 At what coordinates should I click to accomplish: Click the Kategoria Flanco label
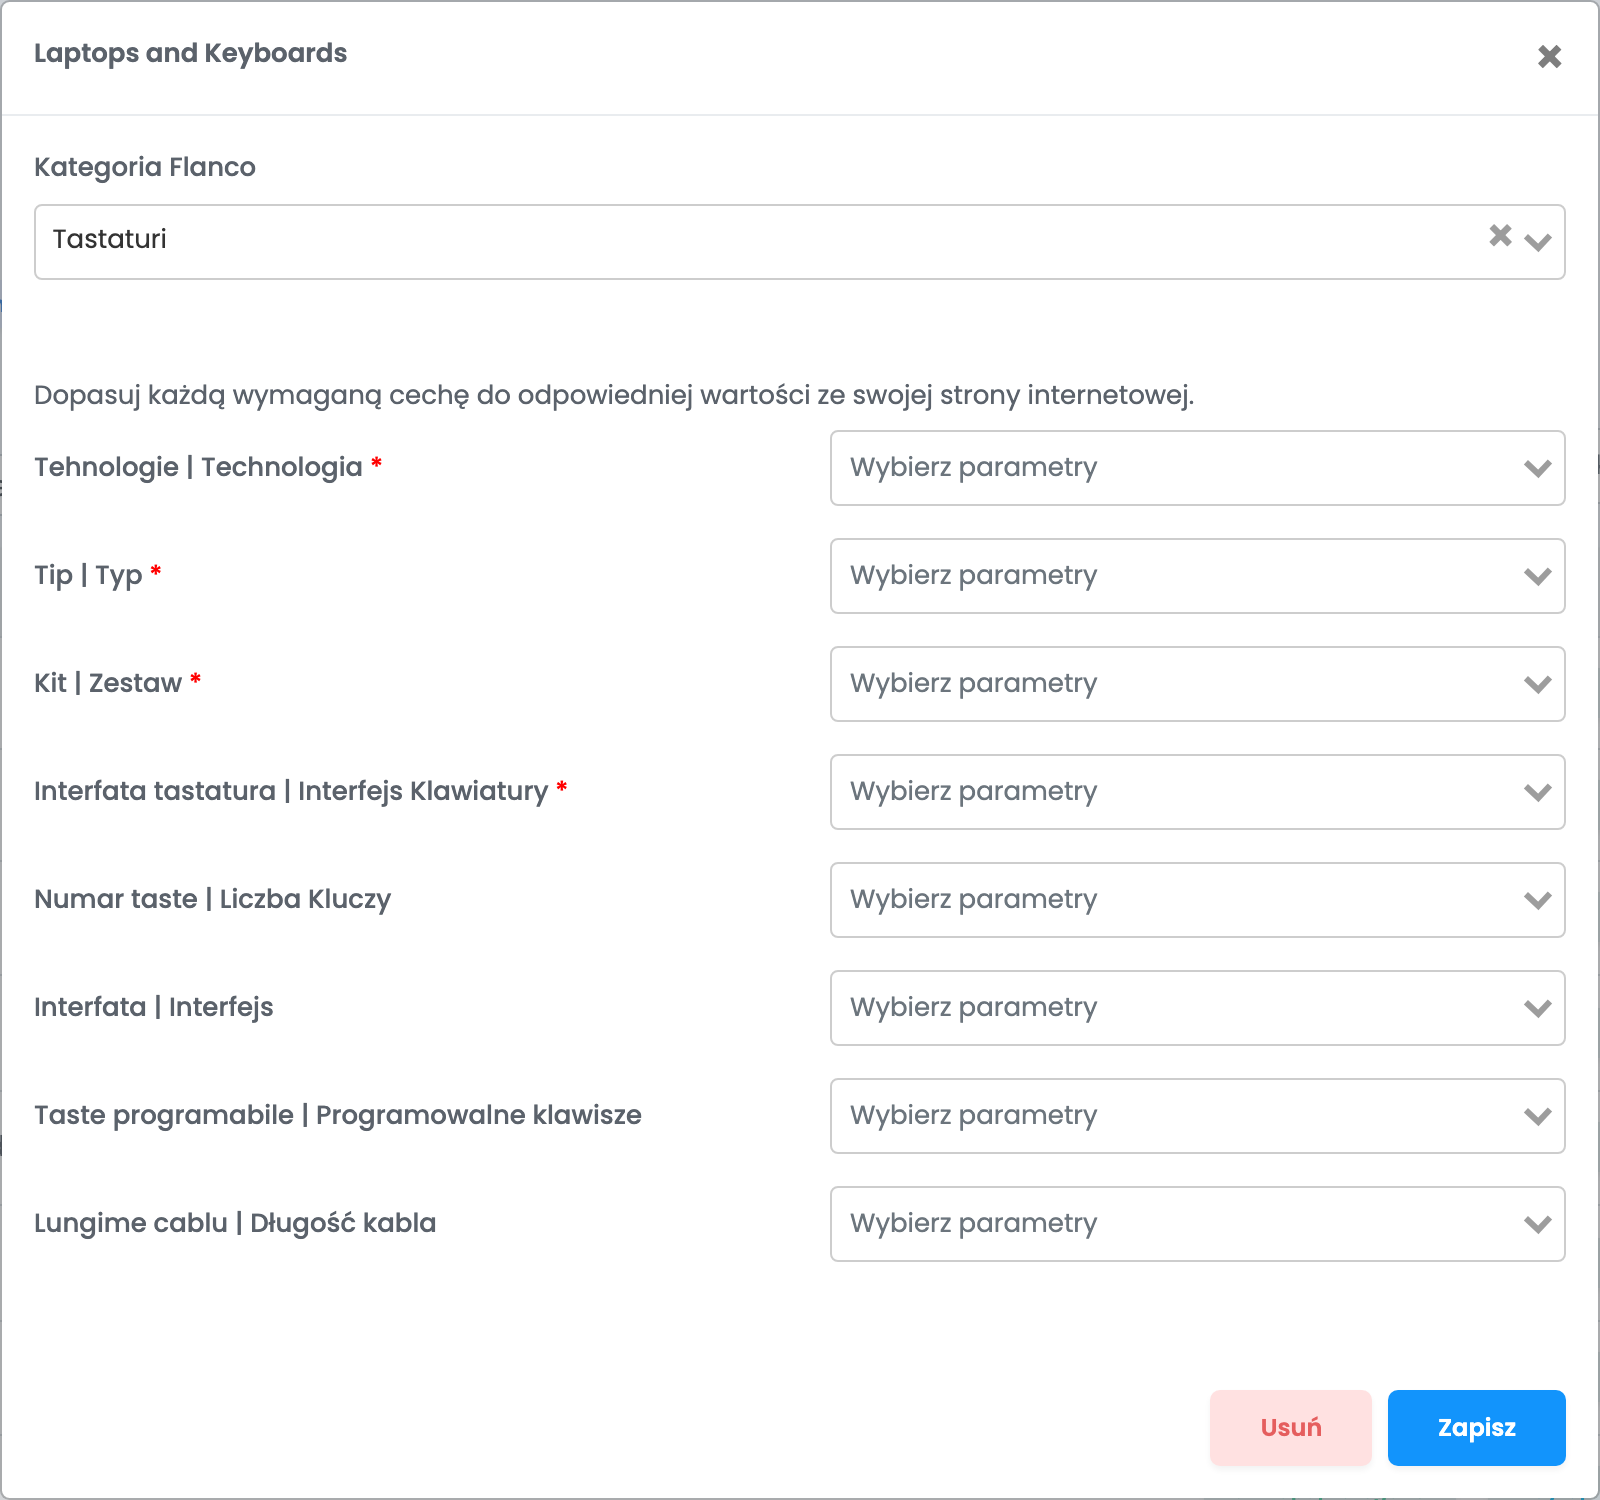point(145,167)
